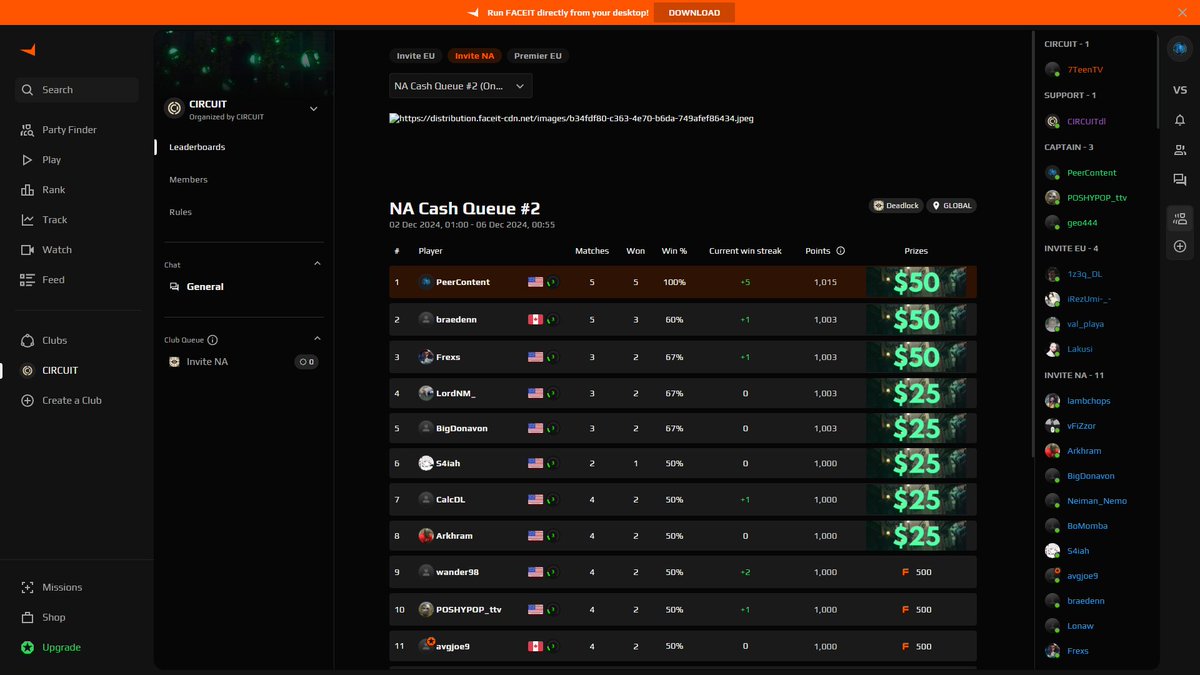This screenshot has height=675, width=1200.
Task: Click POSHYPOP_ttv in the leaderboard table
Action: coord(468,609)
